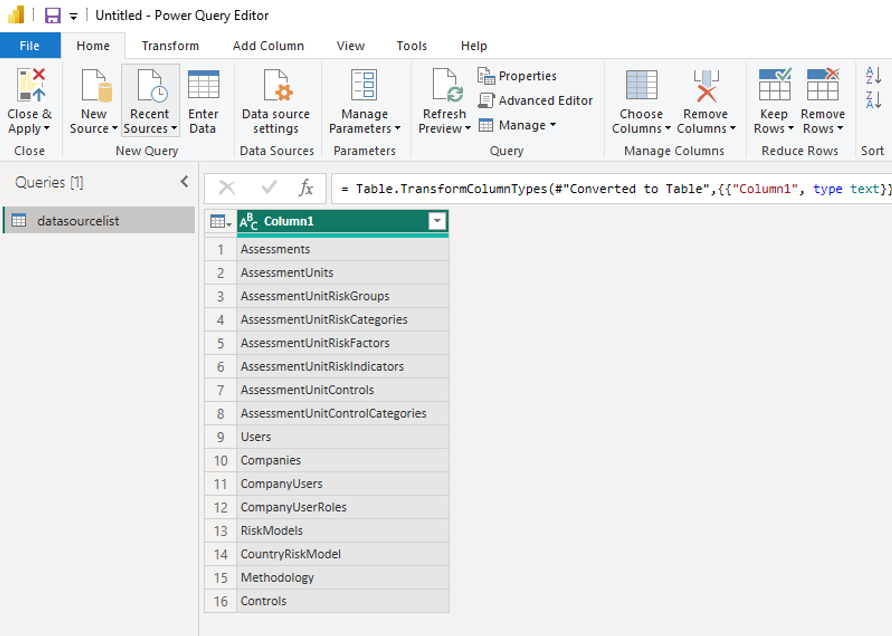Select the datasourcelist query

pyautogui.click(x=99, y=221)
